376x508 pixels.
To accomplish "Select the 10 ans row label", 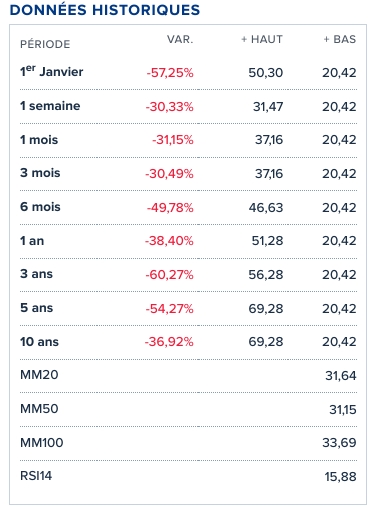I will pos(39,342).
